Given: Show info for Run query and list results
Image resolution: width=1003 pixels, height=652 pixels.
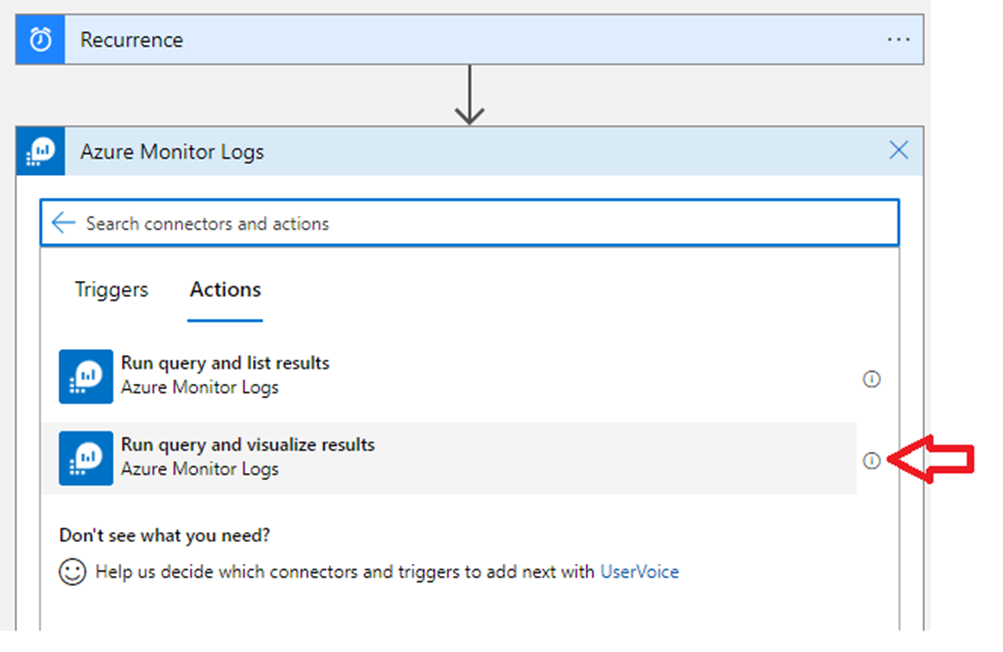Looking at the screenshot, I should coord(871,379).
